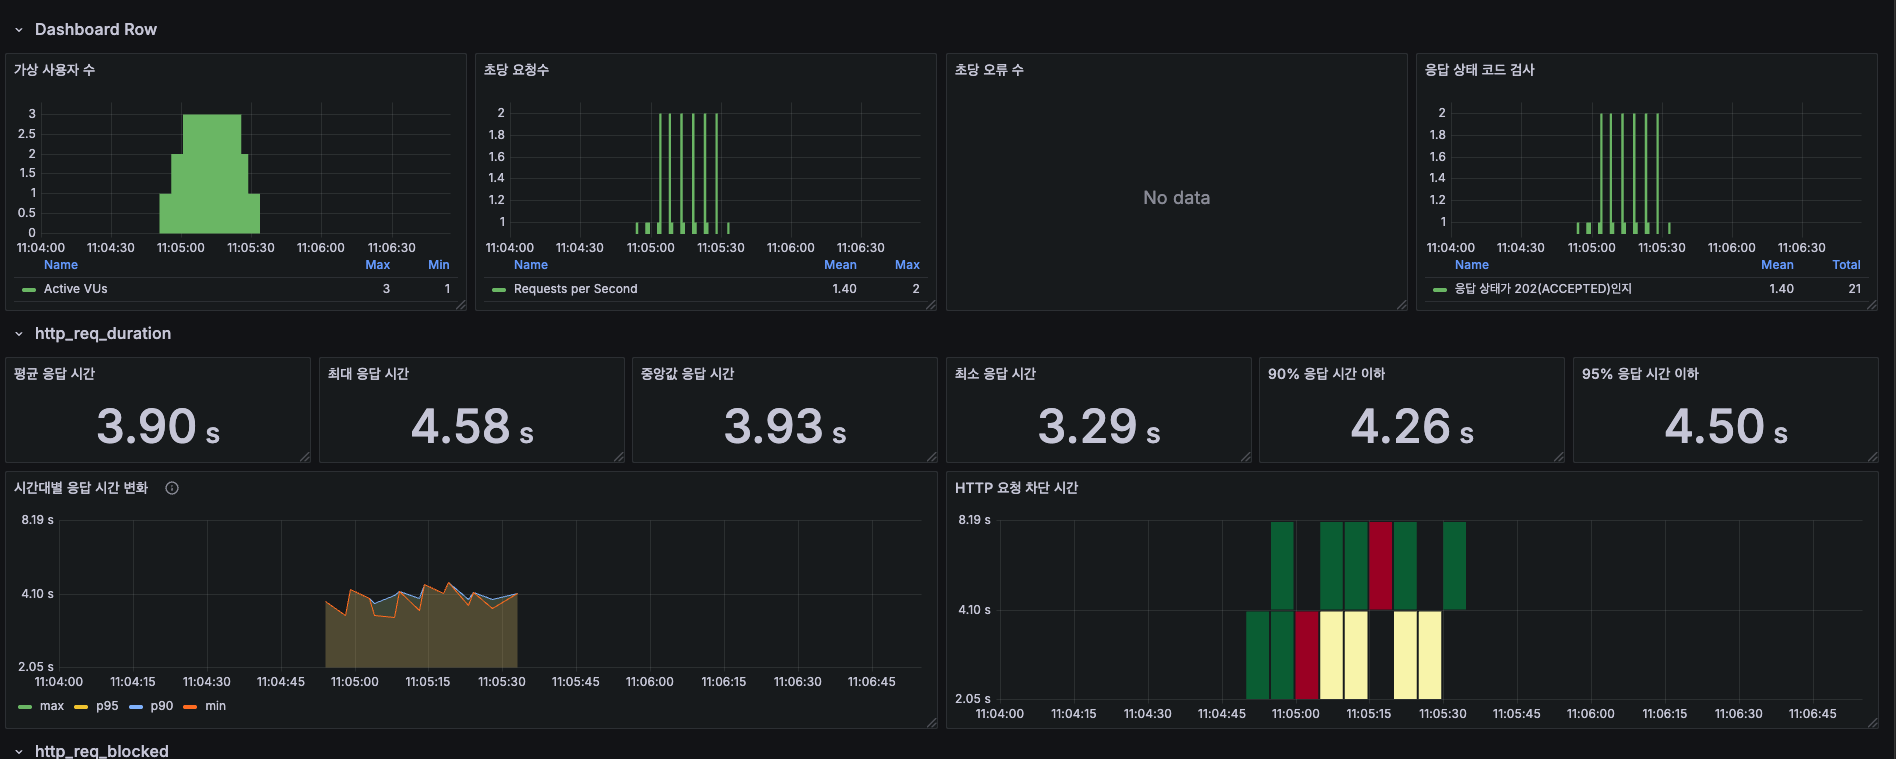Click the orange swatch of the min series
Screen dimensions: 1896x759
click(x=190, y=707)
